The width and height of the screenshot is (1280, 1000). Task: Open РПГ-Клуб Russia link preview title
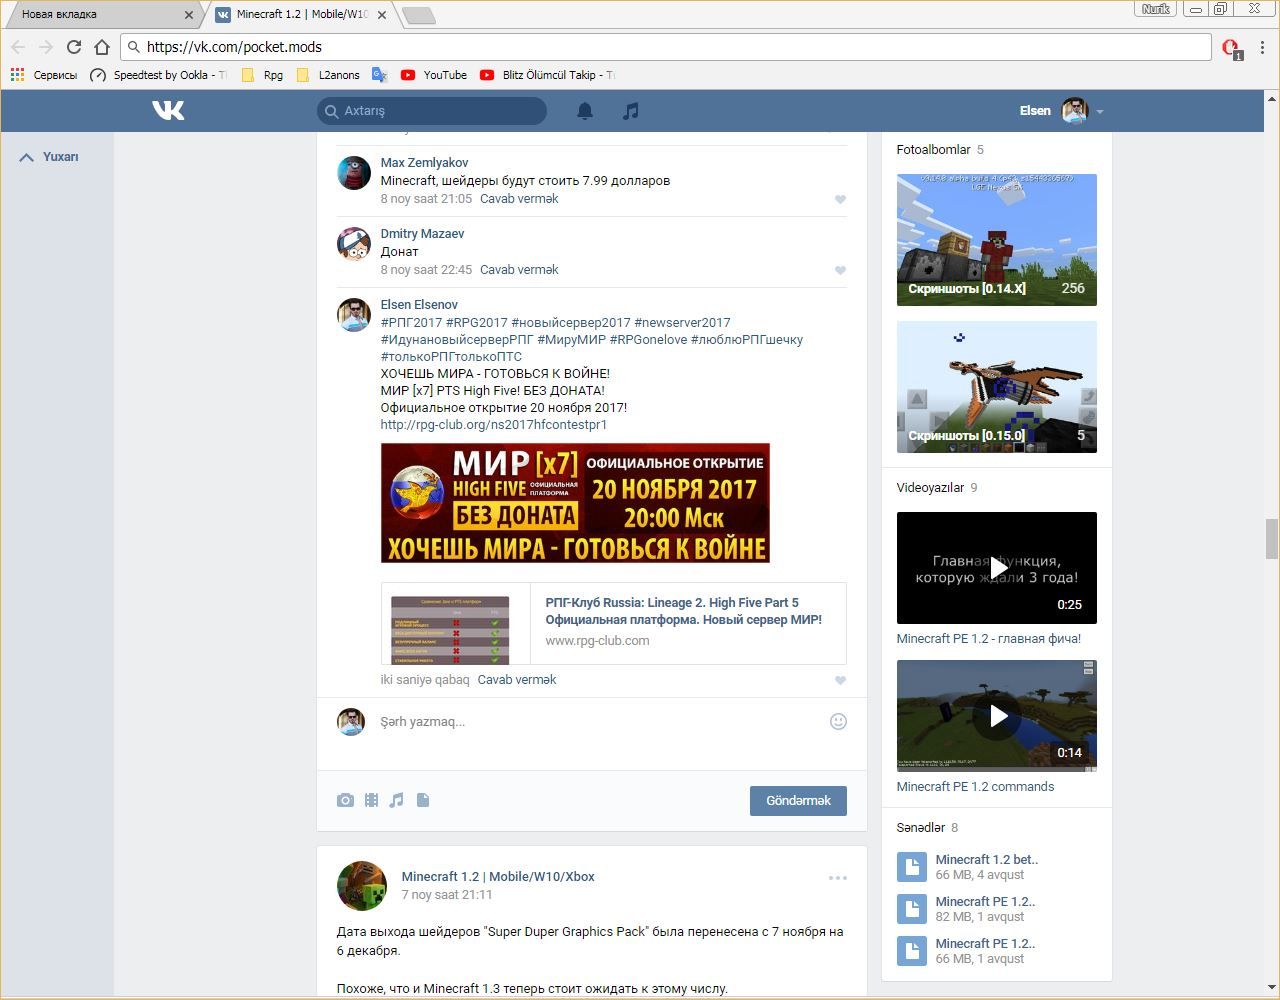click(x=684, y=611)
